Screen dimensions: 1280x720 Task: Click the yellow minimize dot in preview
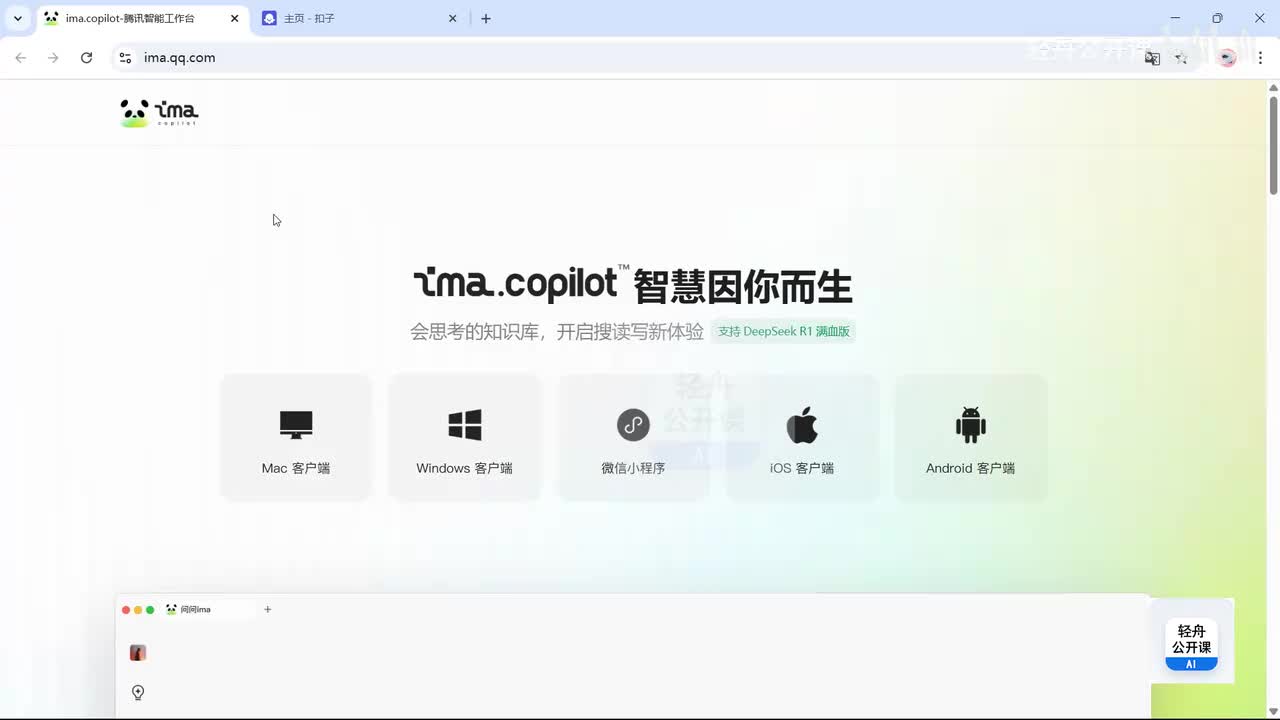[138, 610]
